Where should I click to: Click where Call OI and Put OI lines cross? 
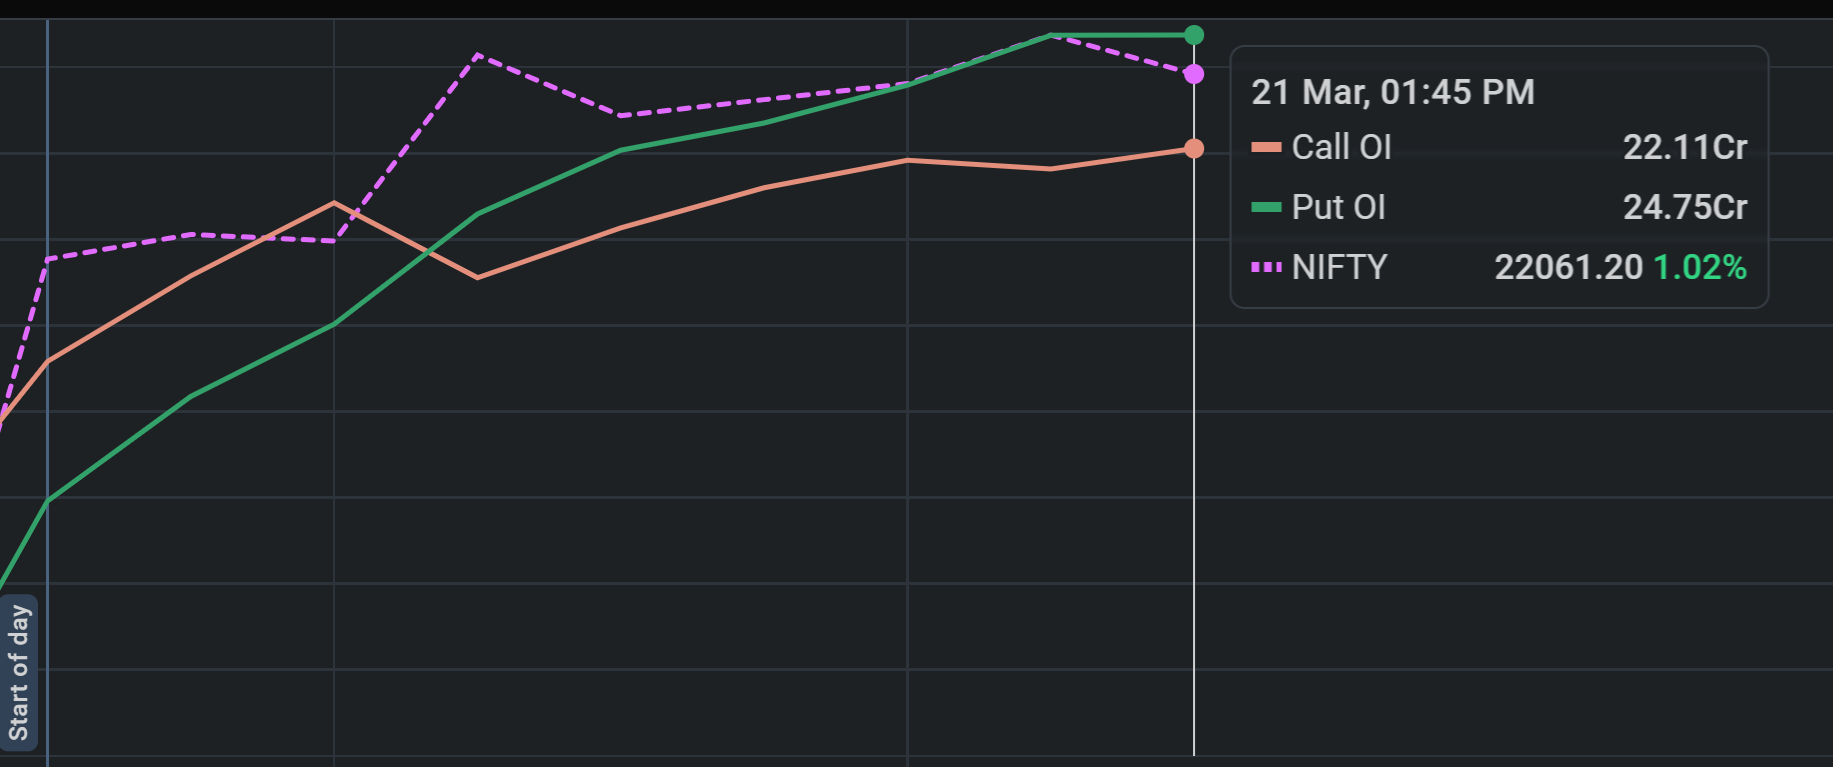[x=428, y=251]
